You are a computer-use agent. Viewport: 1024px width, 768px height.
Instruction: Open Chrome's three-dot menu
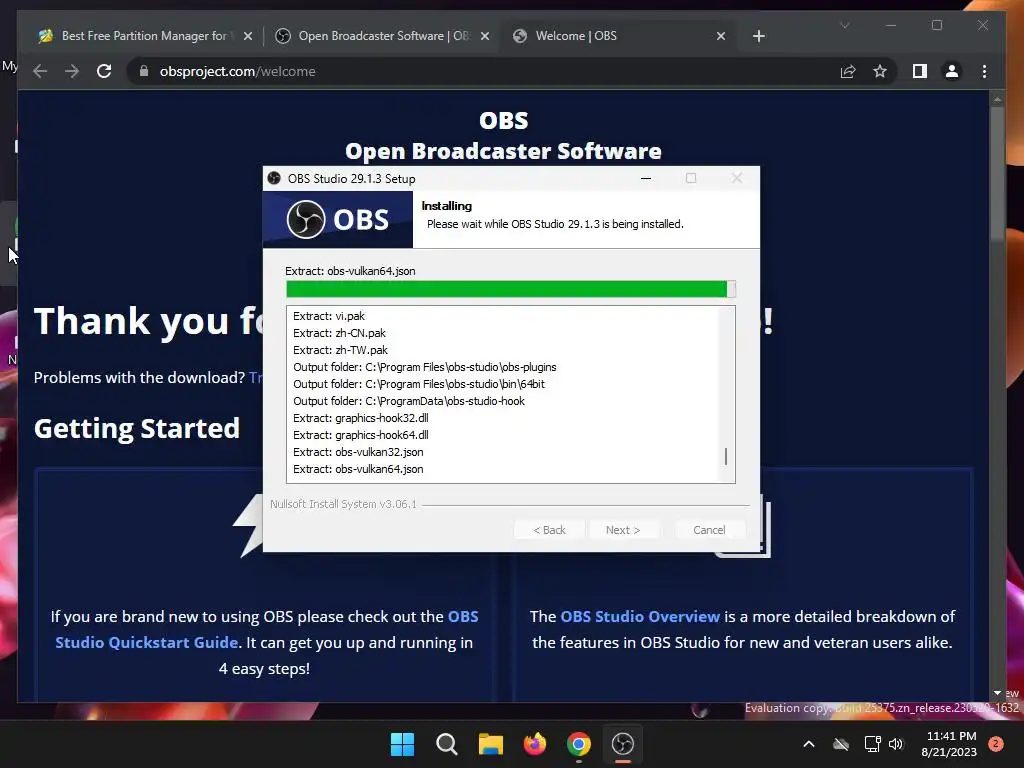pyautogui.click(x=984, y=71)
